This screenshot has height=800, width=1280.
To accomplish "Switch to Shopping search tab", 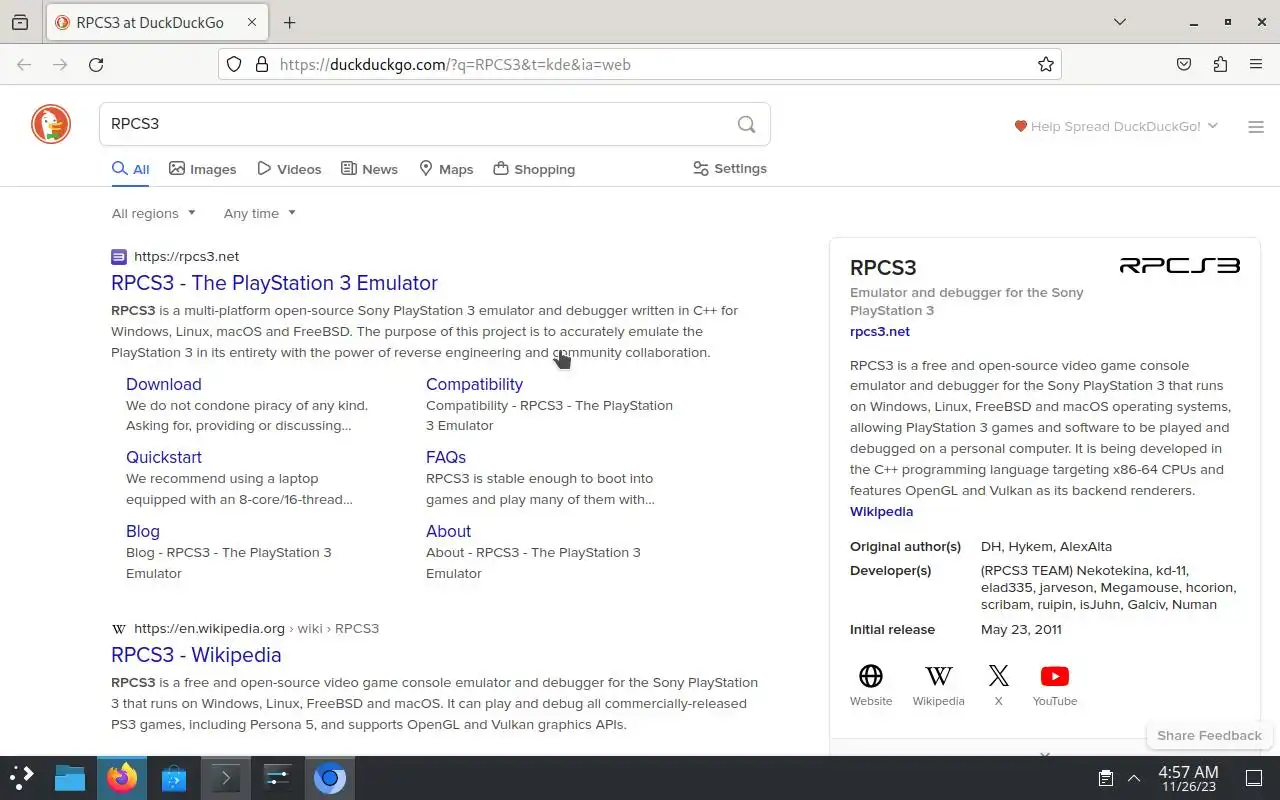I will (534, 169).
